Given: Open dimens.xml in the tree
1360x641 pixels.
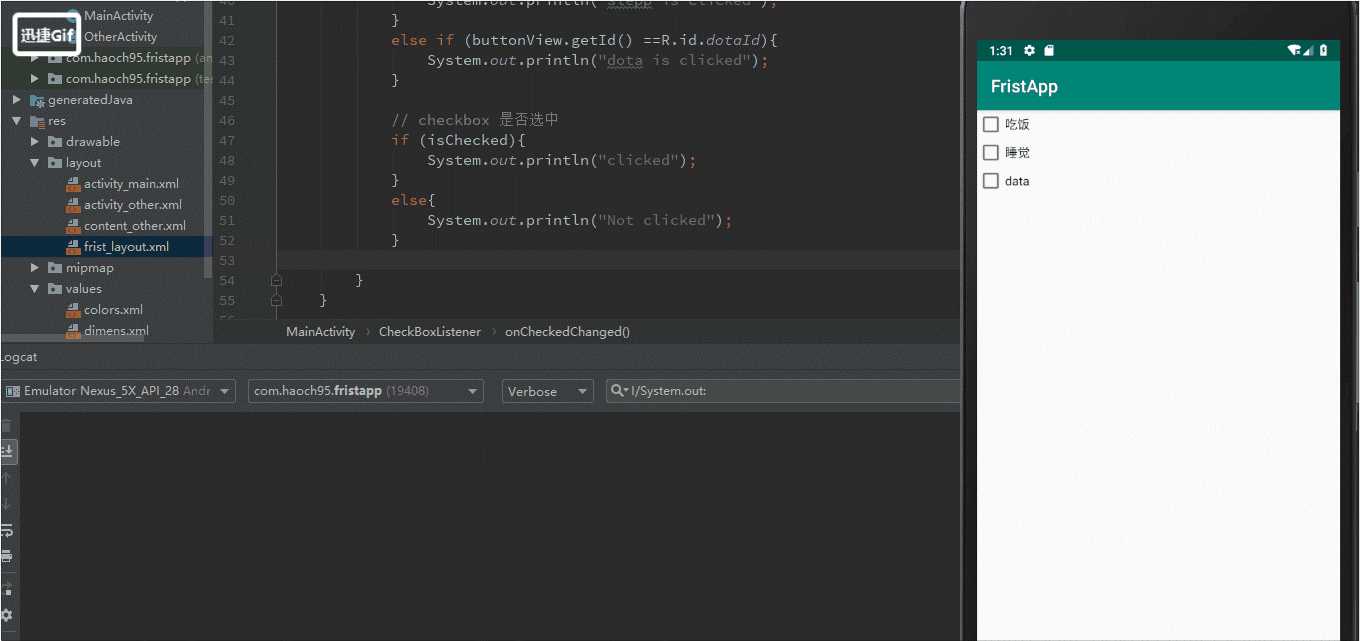Looking at the screenshot, I should pos(116,331).
